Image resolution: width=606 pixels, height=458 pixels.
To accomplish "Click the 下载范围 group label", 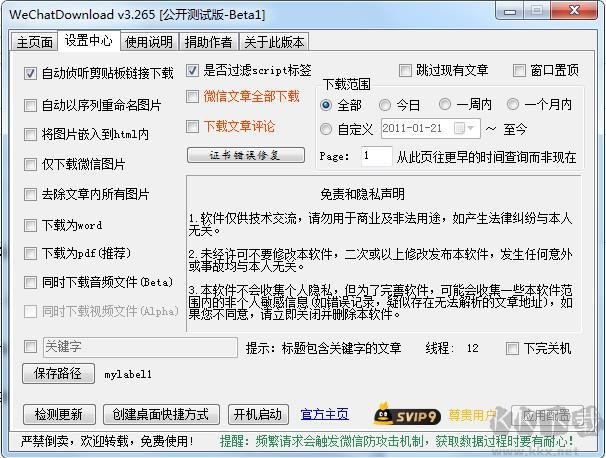I will click(346, 84).
